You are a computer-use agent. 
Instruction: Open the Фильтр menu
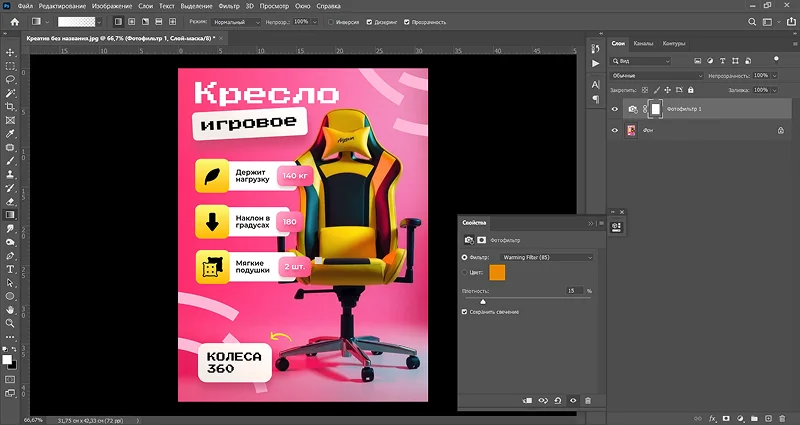[229, 6]
